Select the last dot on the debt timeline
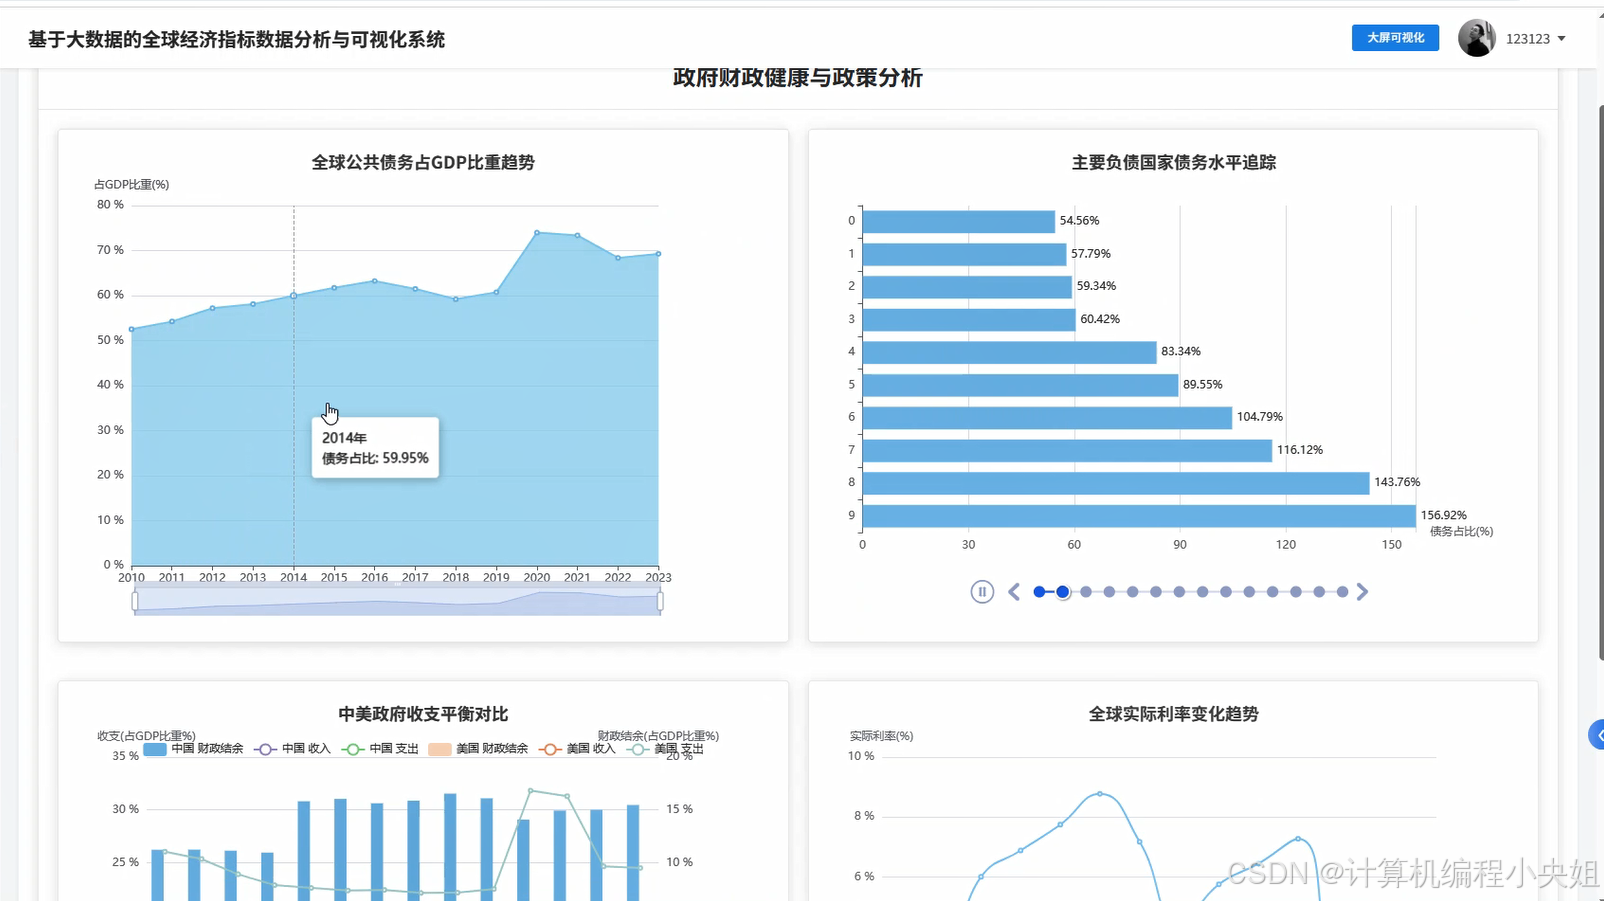 (x=1342, y=592)
